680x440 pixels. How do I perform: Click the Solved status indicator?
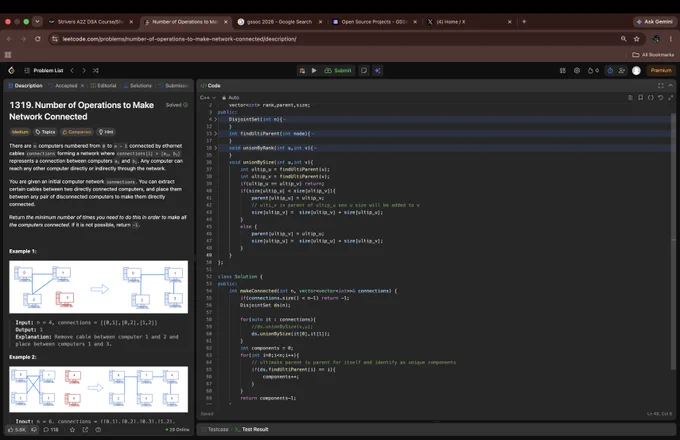pos(177,105)
